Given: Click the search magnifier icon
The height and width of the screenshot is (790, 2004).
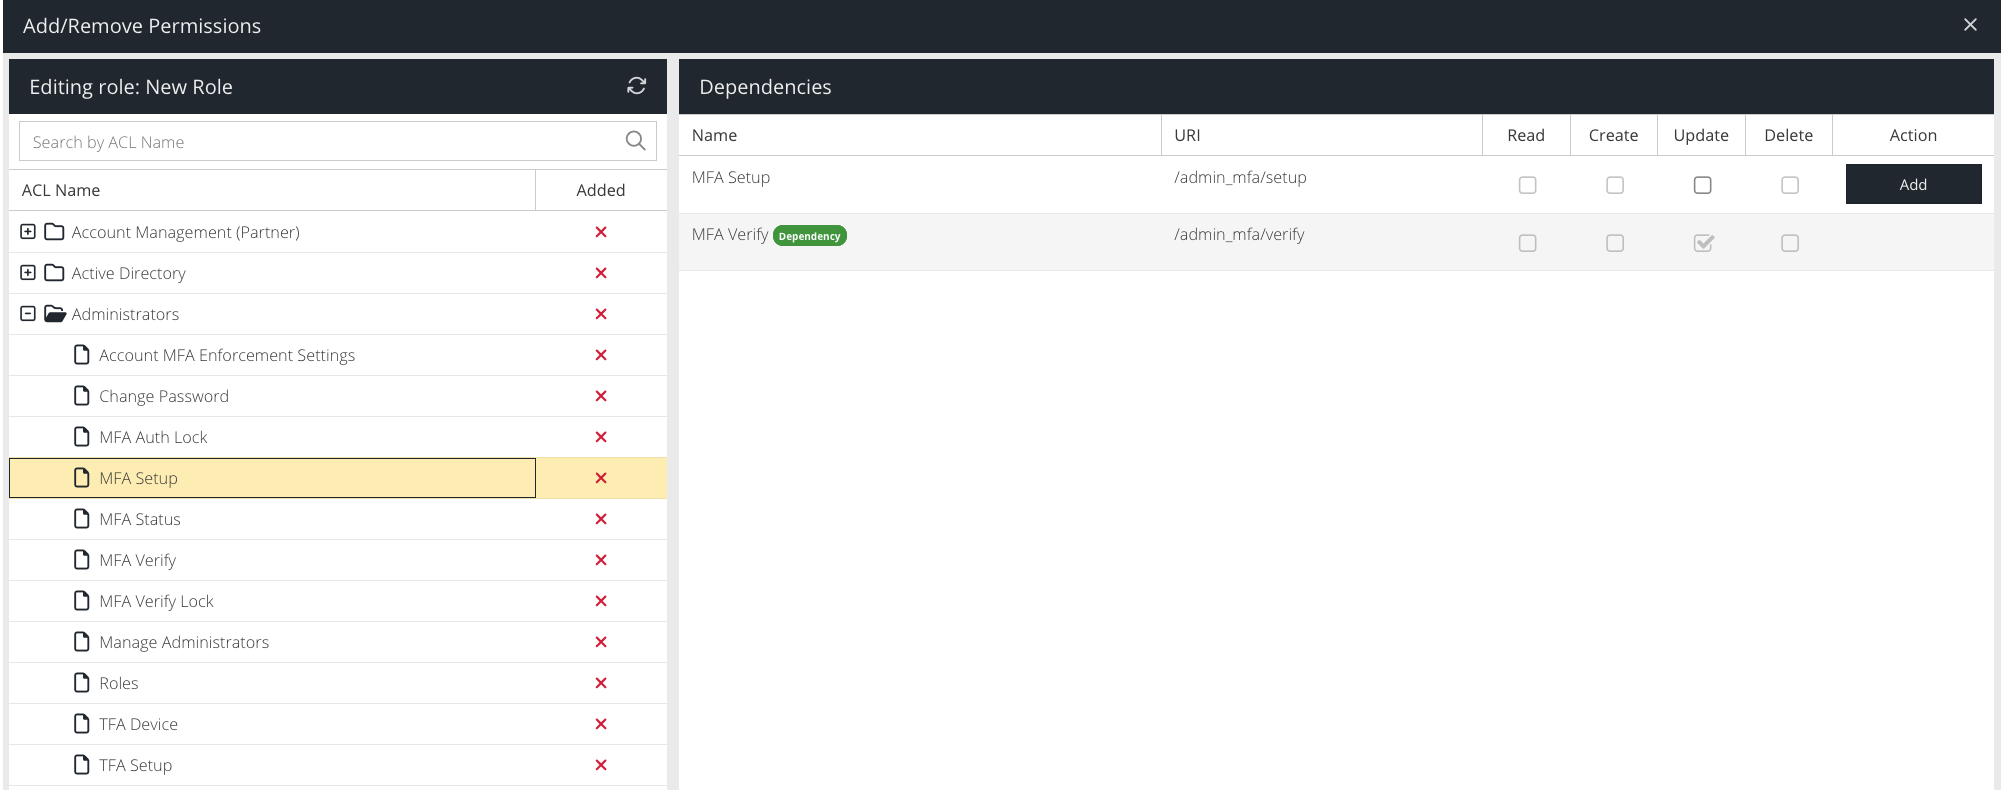Looking at the screenshot, I should point(635,141).
